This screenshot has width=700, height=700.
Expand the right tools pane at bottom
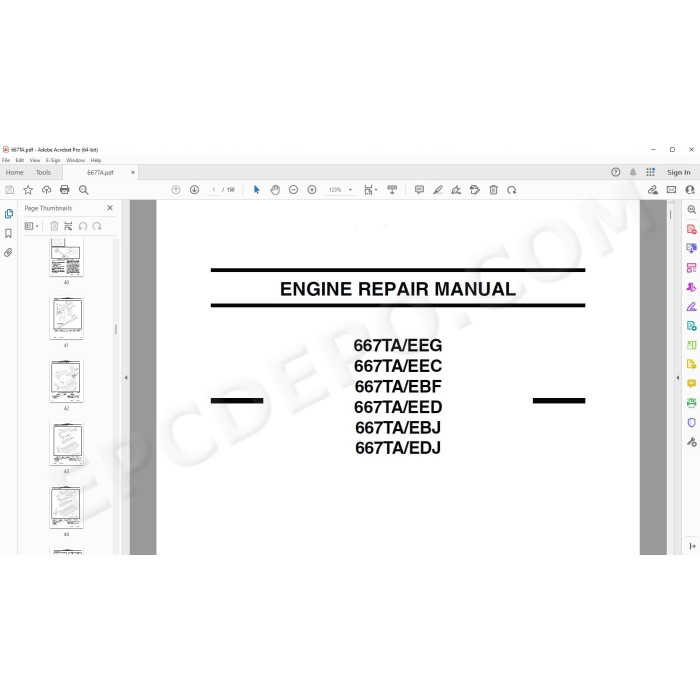[692, 546]
